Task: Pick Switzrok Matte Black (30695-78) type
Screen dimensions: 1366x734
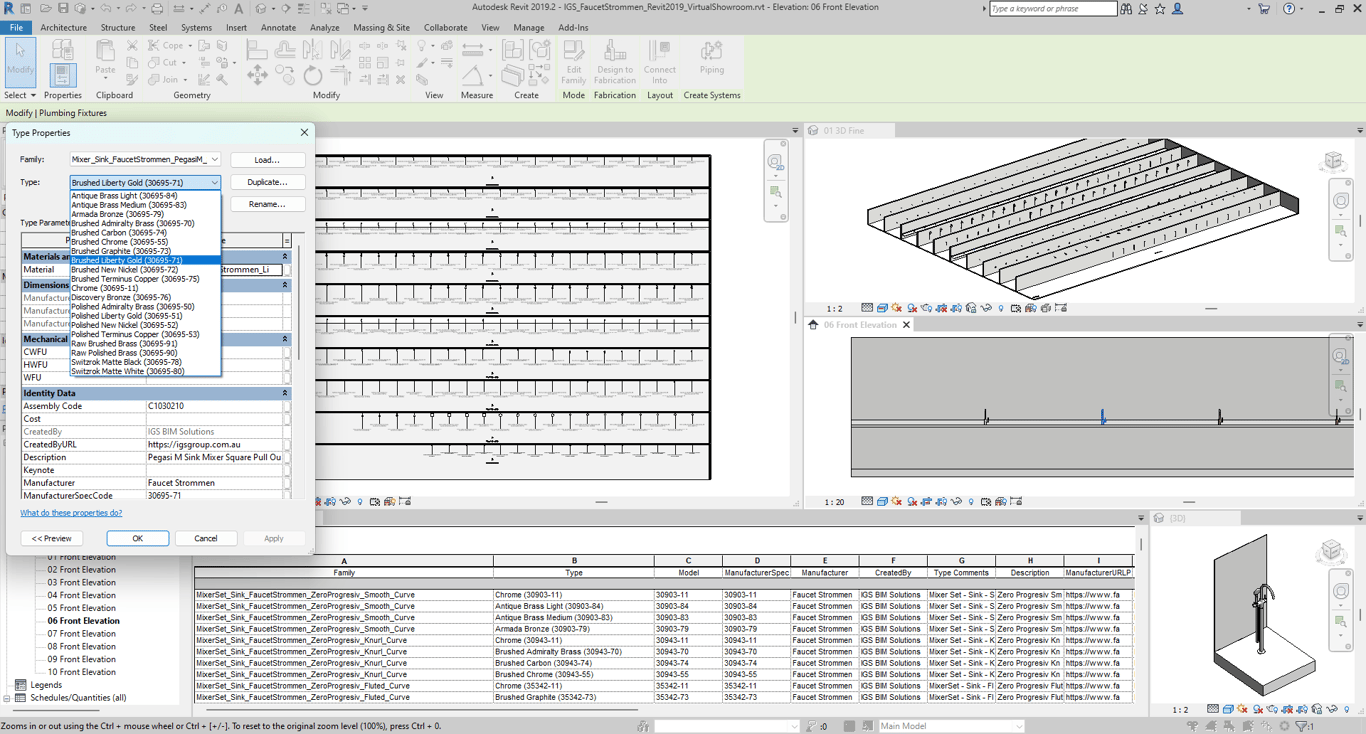Action: tap(126, 362)
